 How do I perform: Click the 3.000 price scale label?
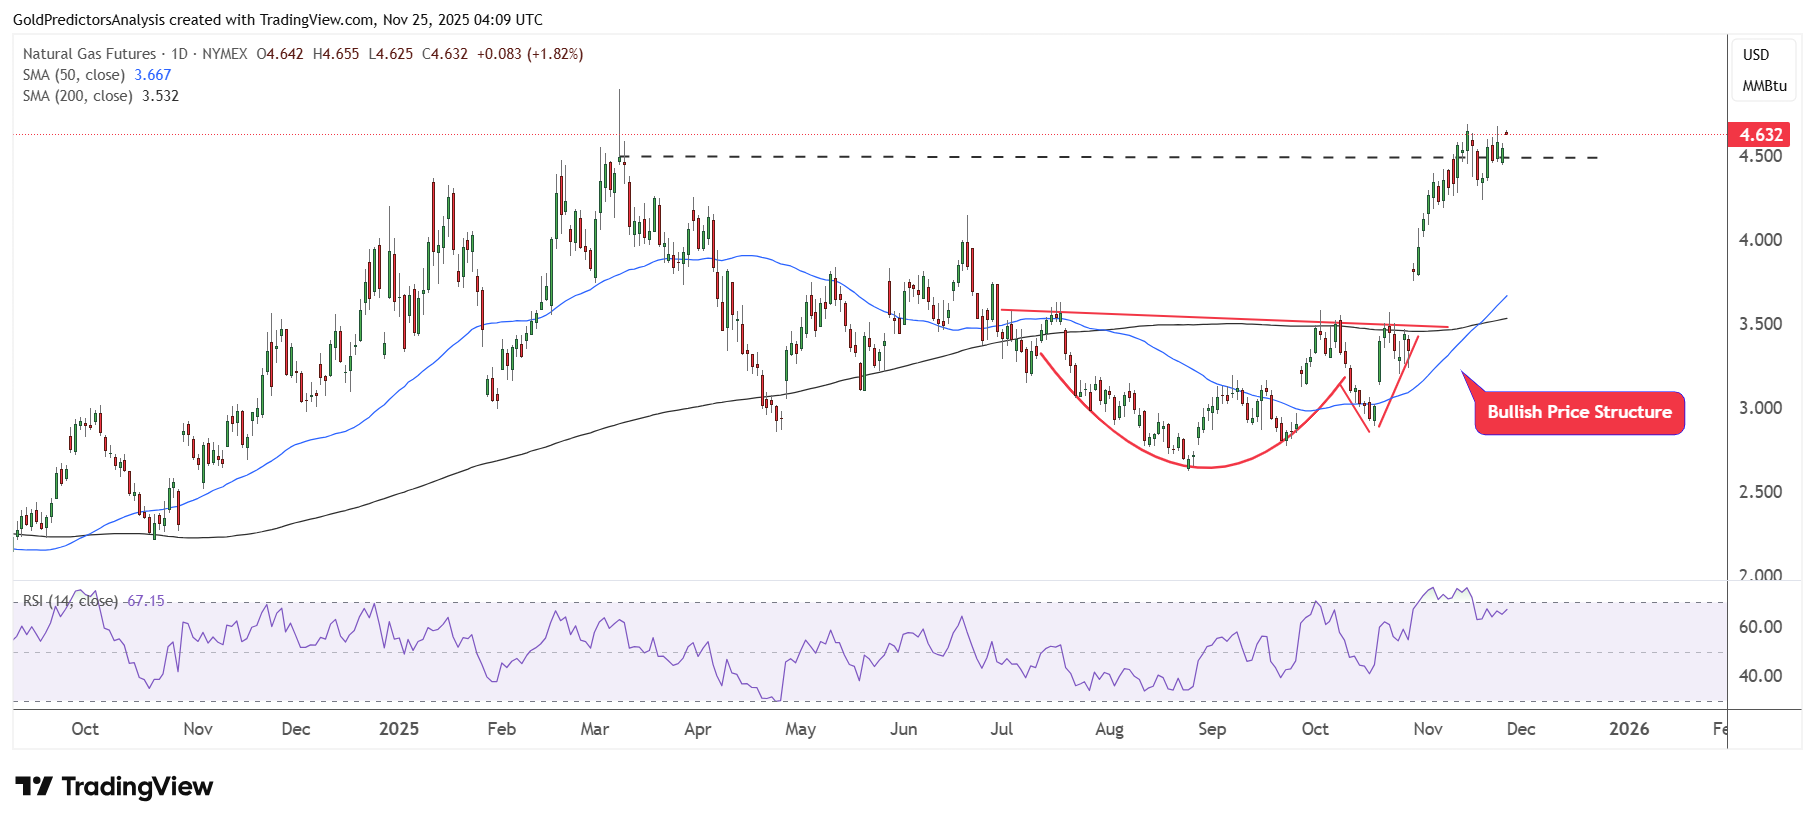pyautogui.click(x=1759, y=408)
